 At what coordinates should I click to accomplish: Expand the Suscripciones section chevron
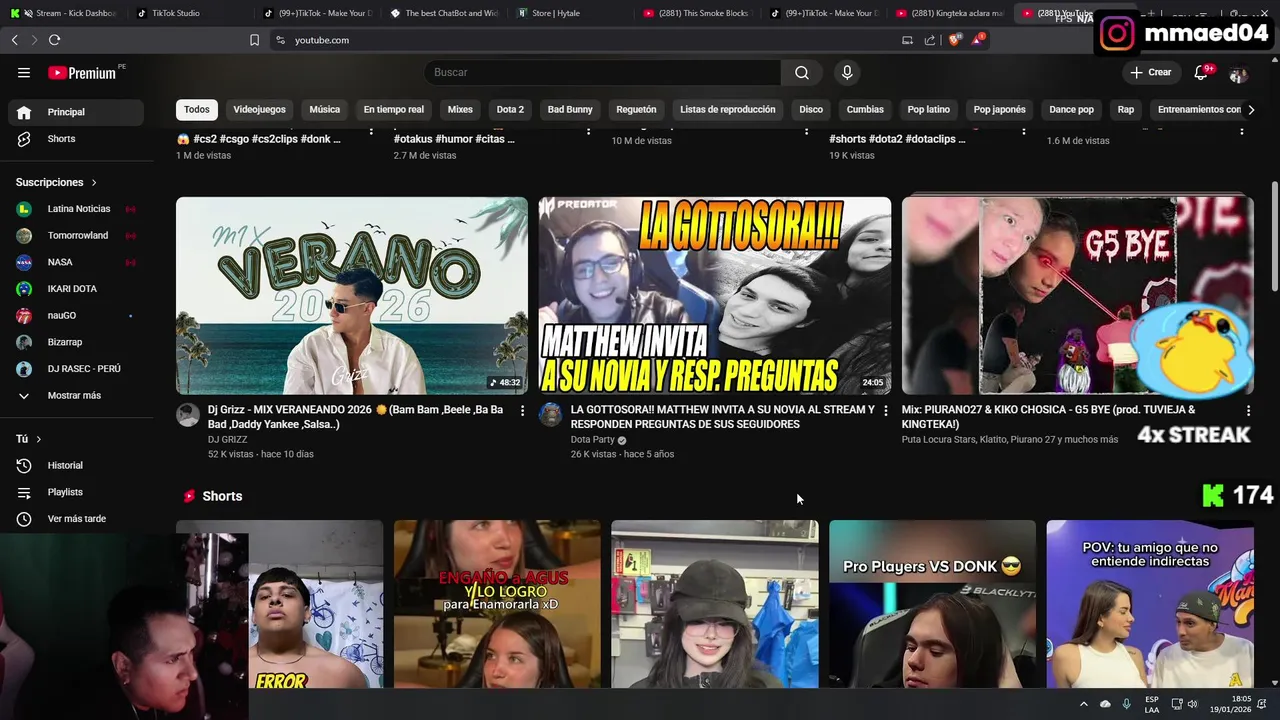point(94,183)
